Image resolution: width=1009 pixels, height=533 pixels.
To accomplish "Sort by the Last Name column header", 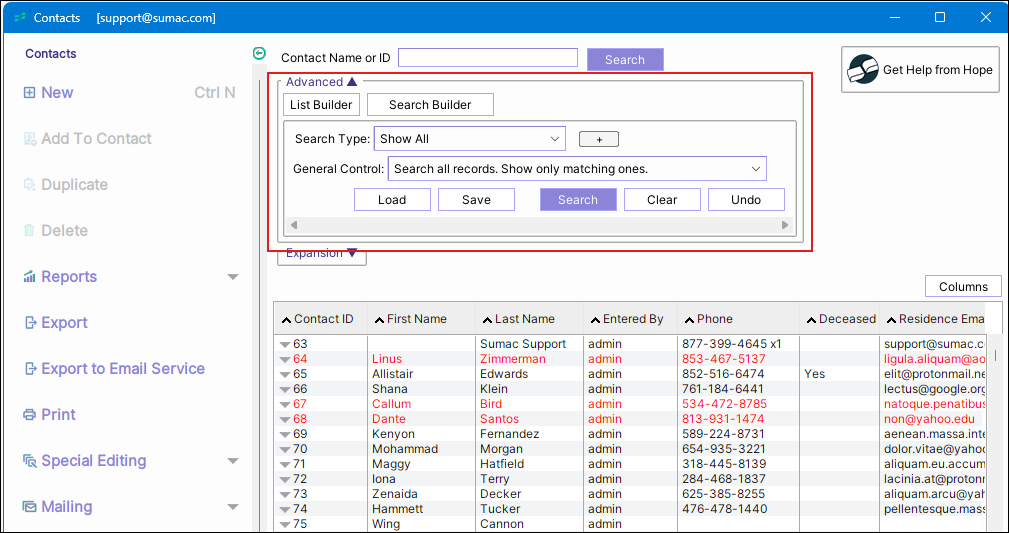I will [524, 319].
